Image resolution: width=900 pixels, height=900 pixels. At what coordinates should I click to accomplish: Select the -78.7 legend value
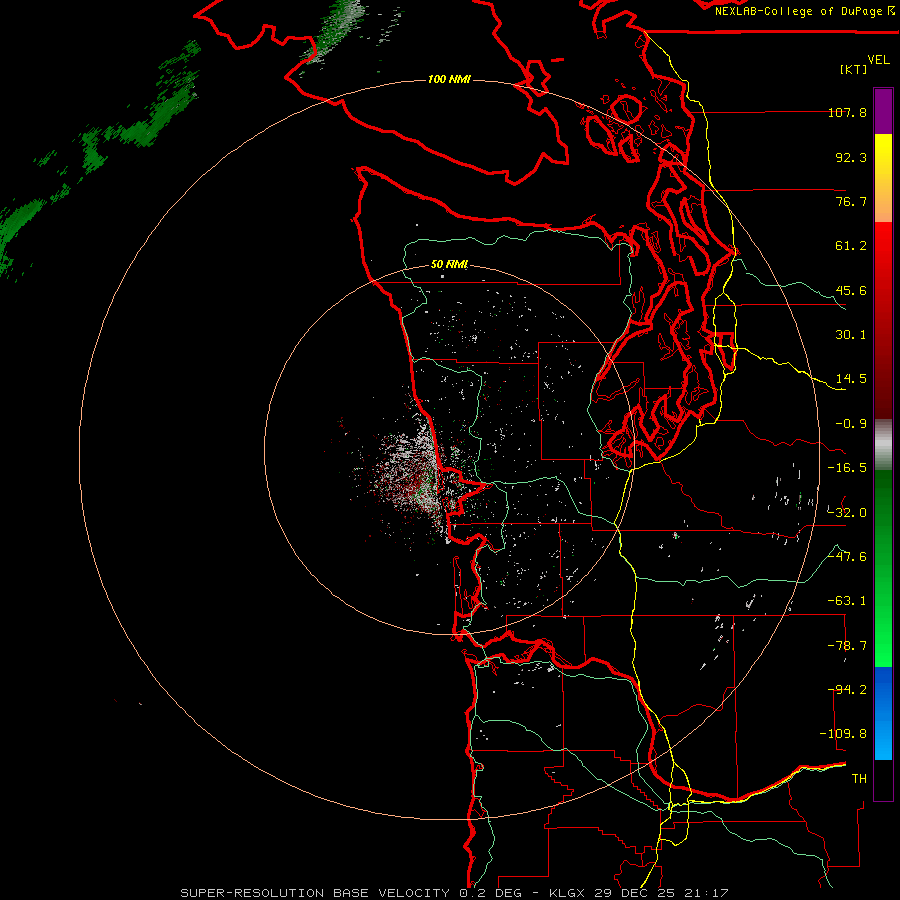pyautogui.click(x=847, y=646)
